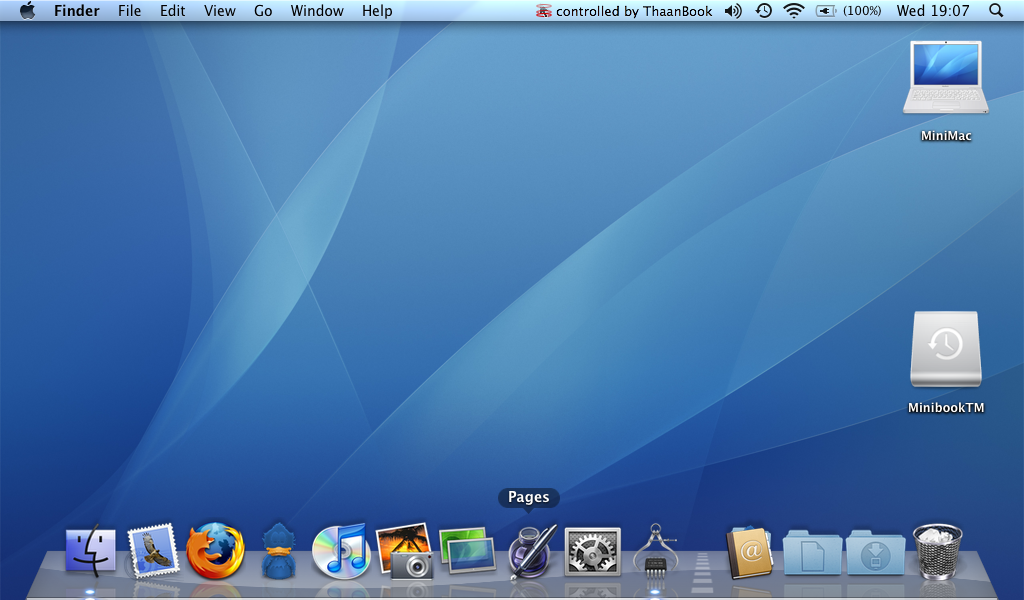Open the Downloads stack folder
Viewport: 1024px width, 600px height.
pos(875,552)
